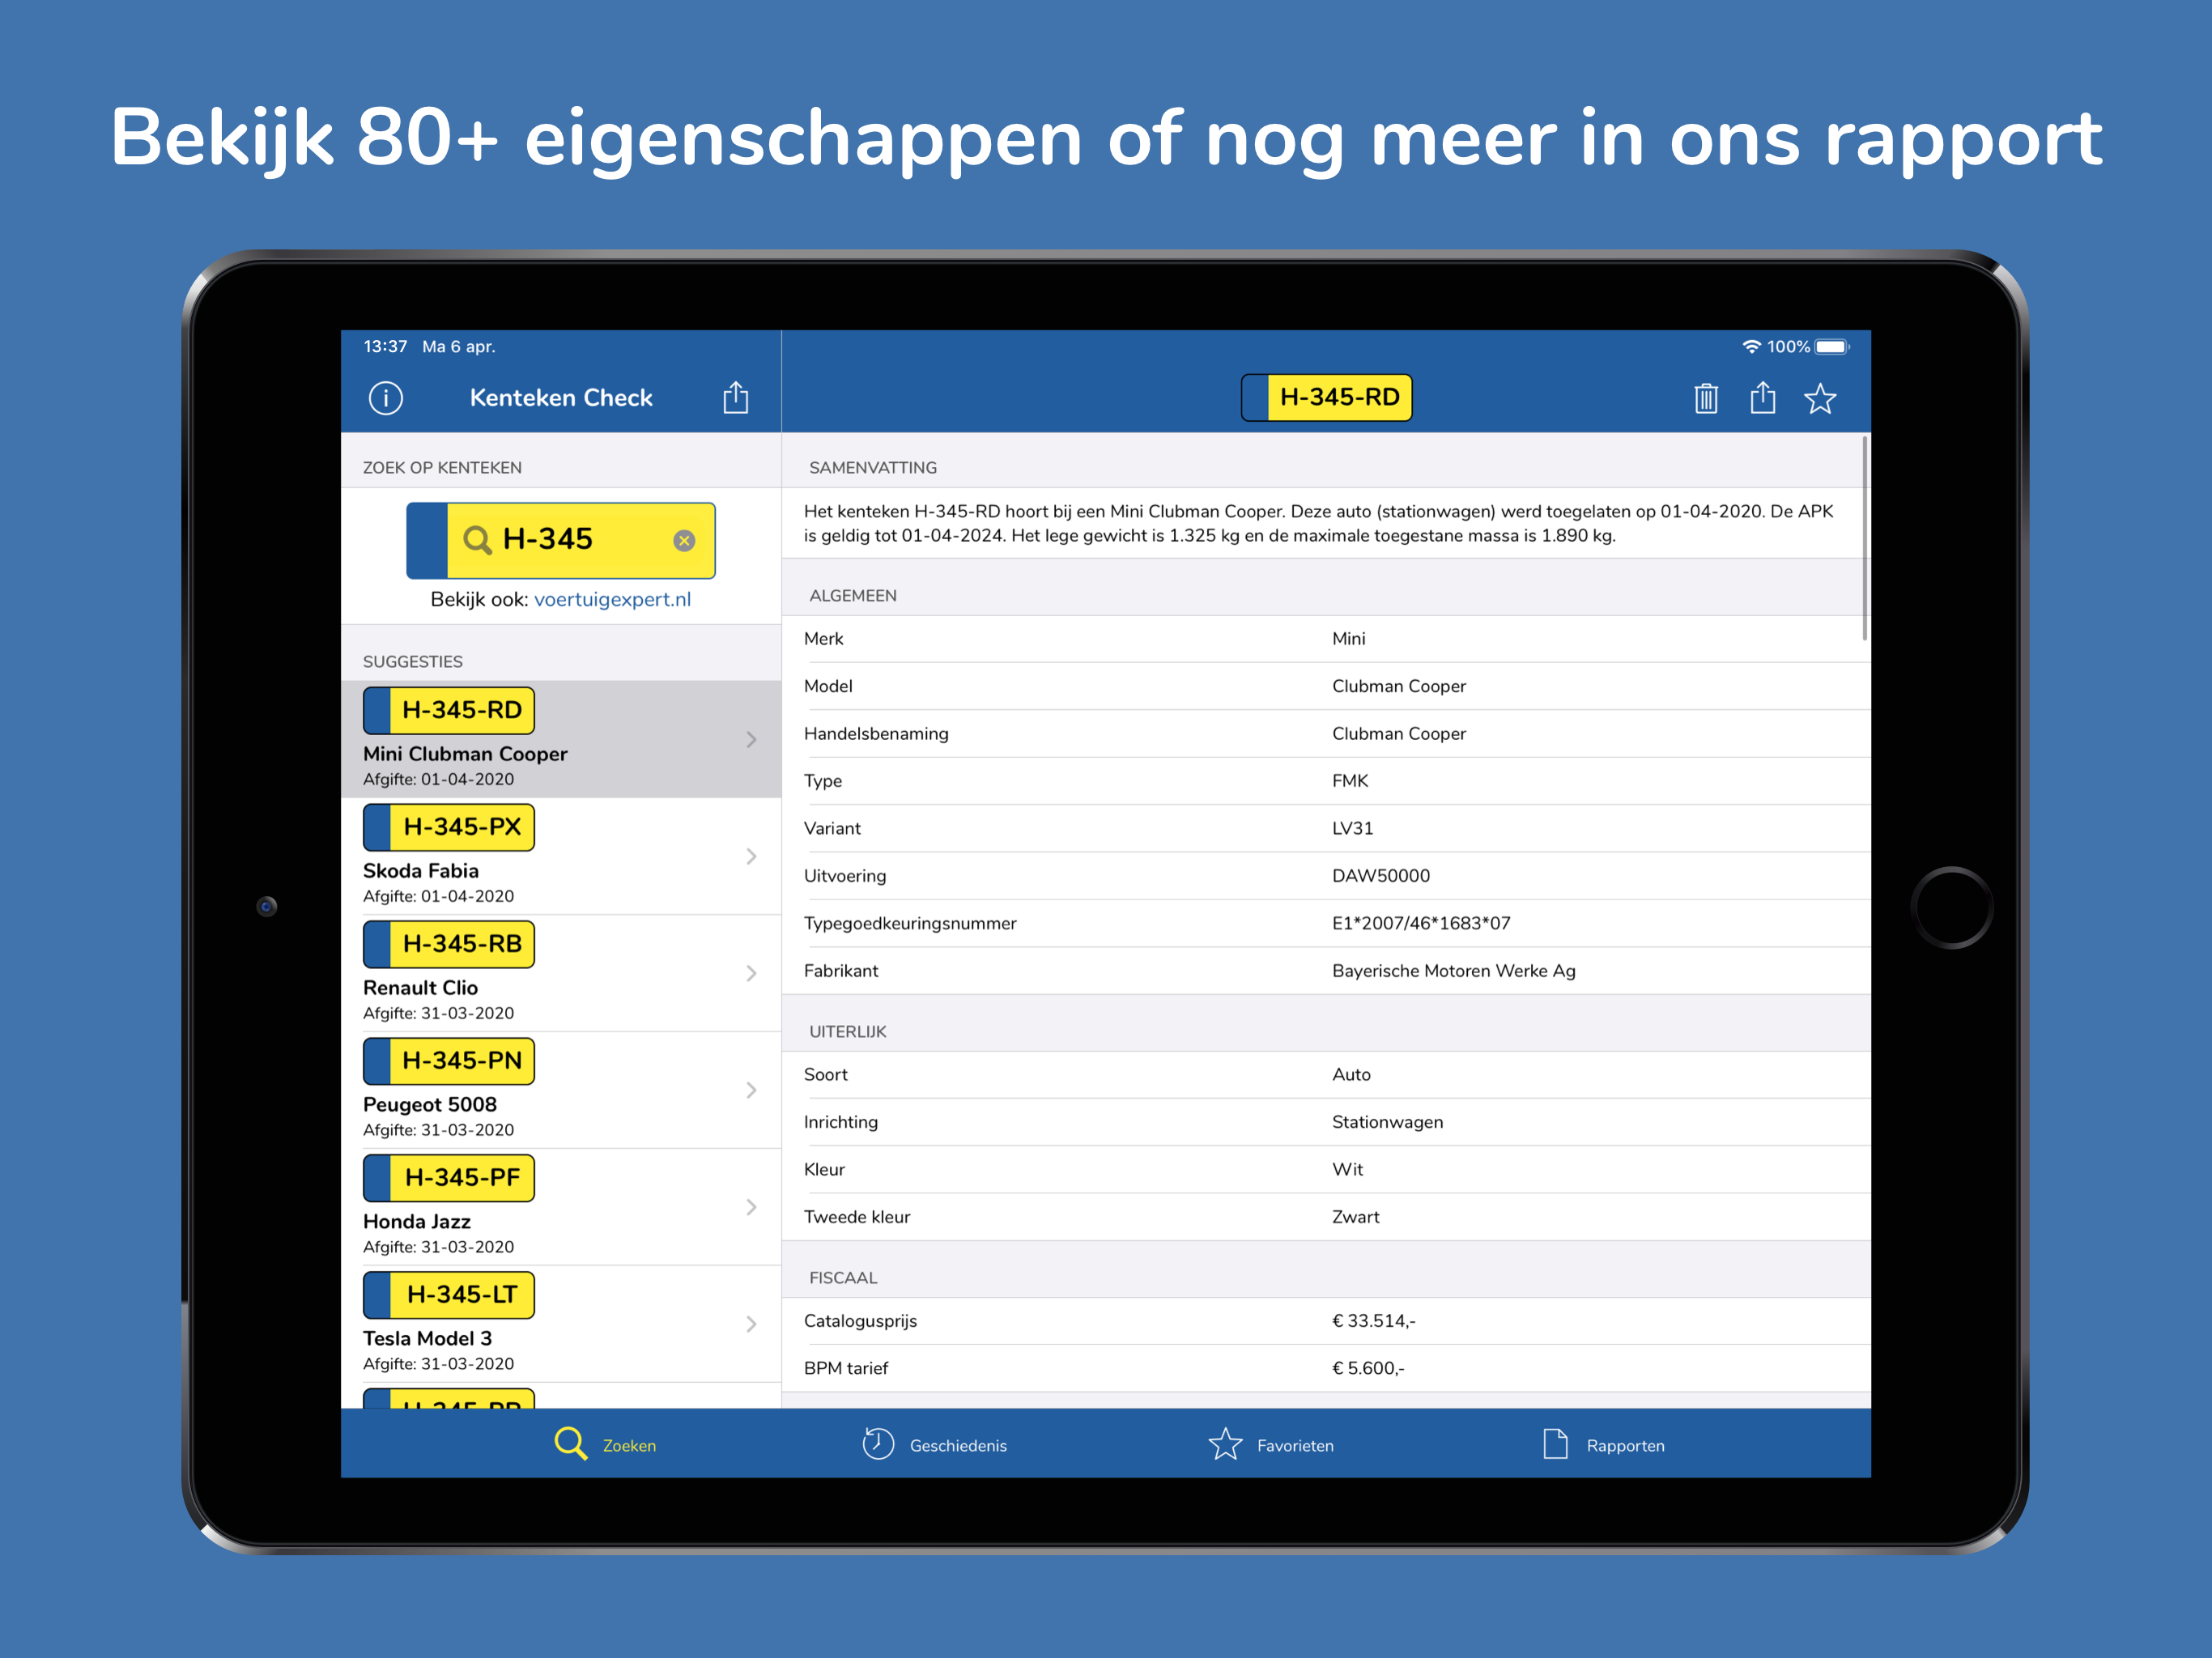The image size is (2212, 1658).
Task: Tap share icon in left panel header
Action: (736, 398)
